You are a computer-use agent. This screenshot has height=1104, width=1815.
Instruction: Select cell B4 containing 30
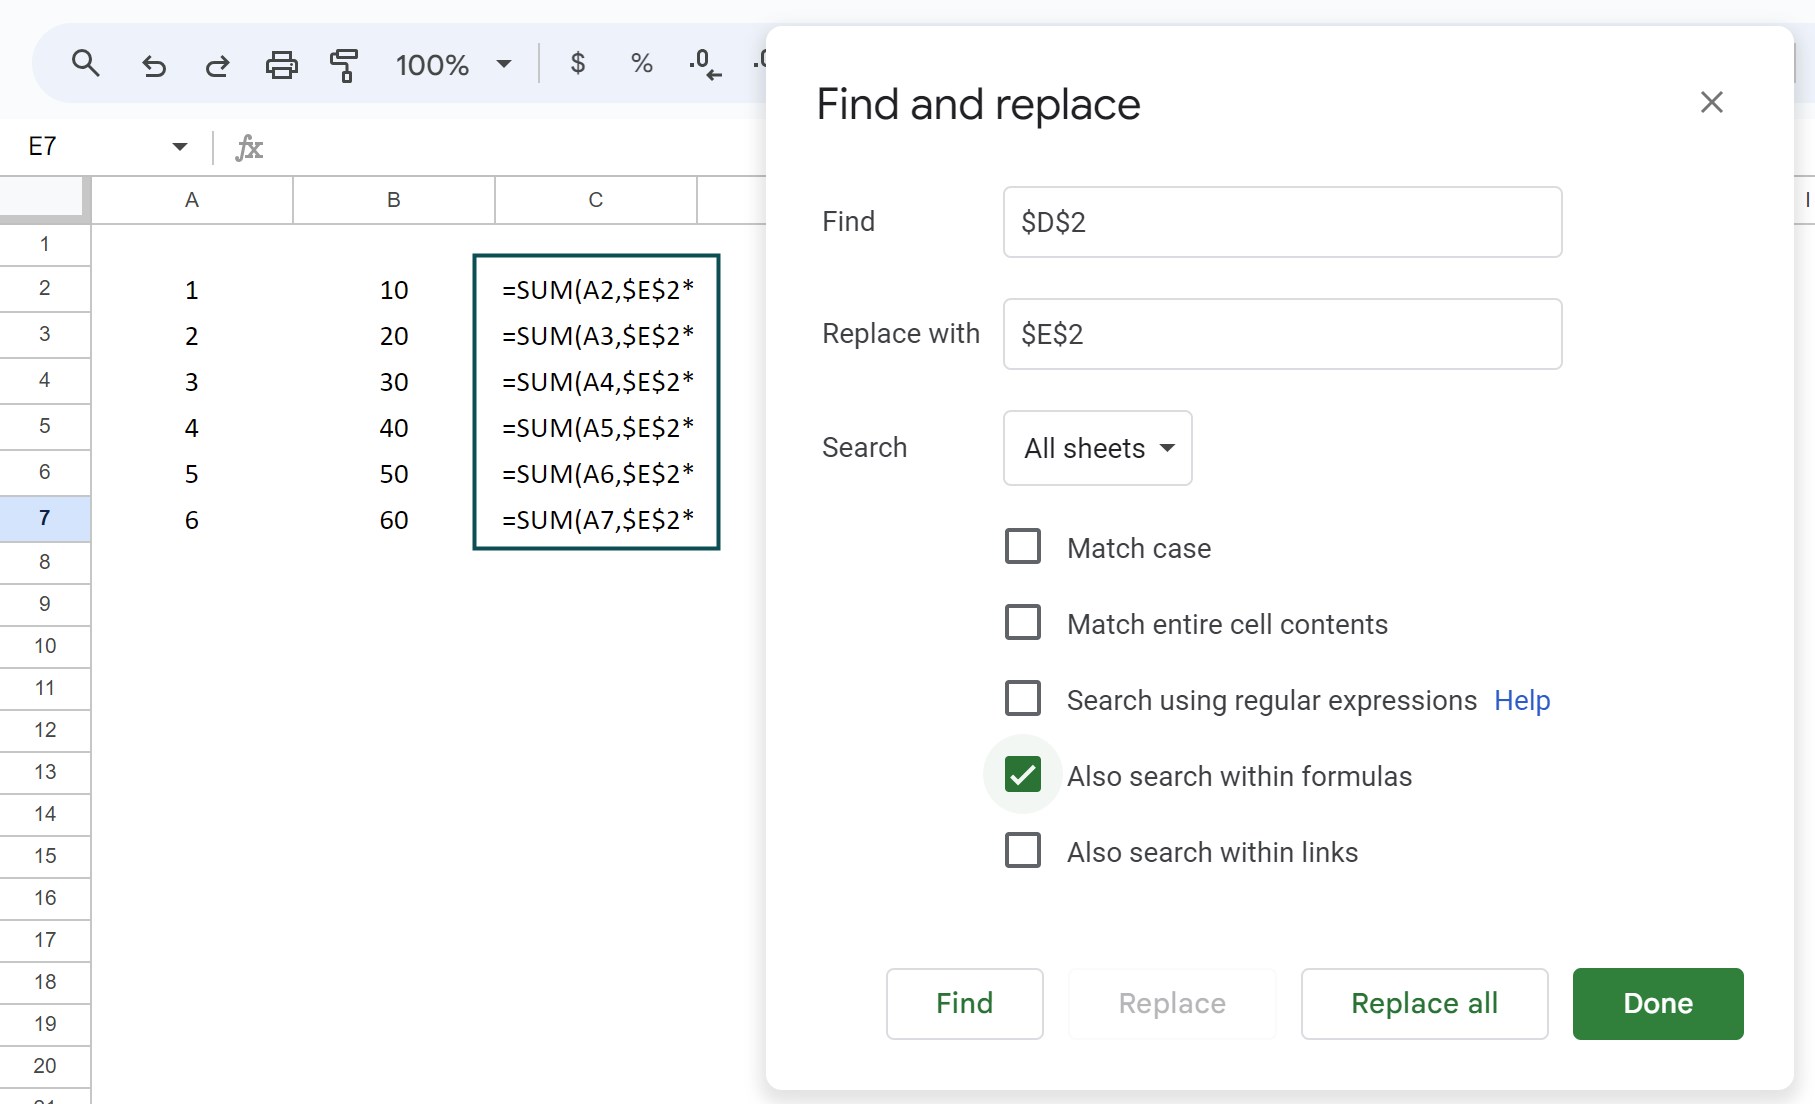(394, 382)
